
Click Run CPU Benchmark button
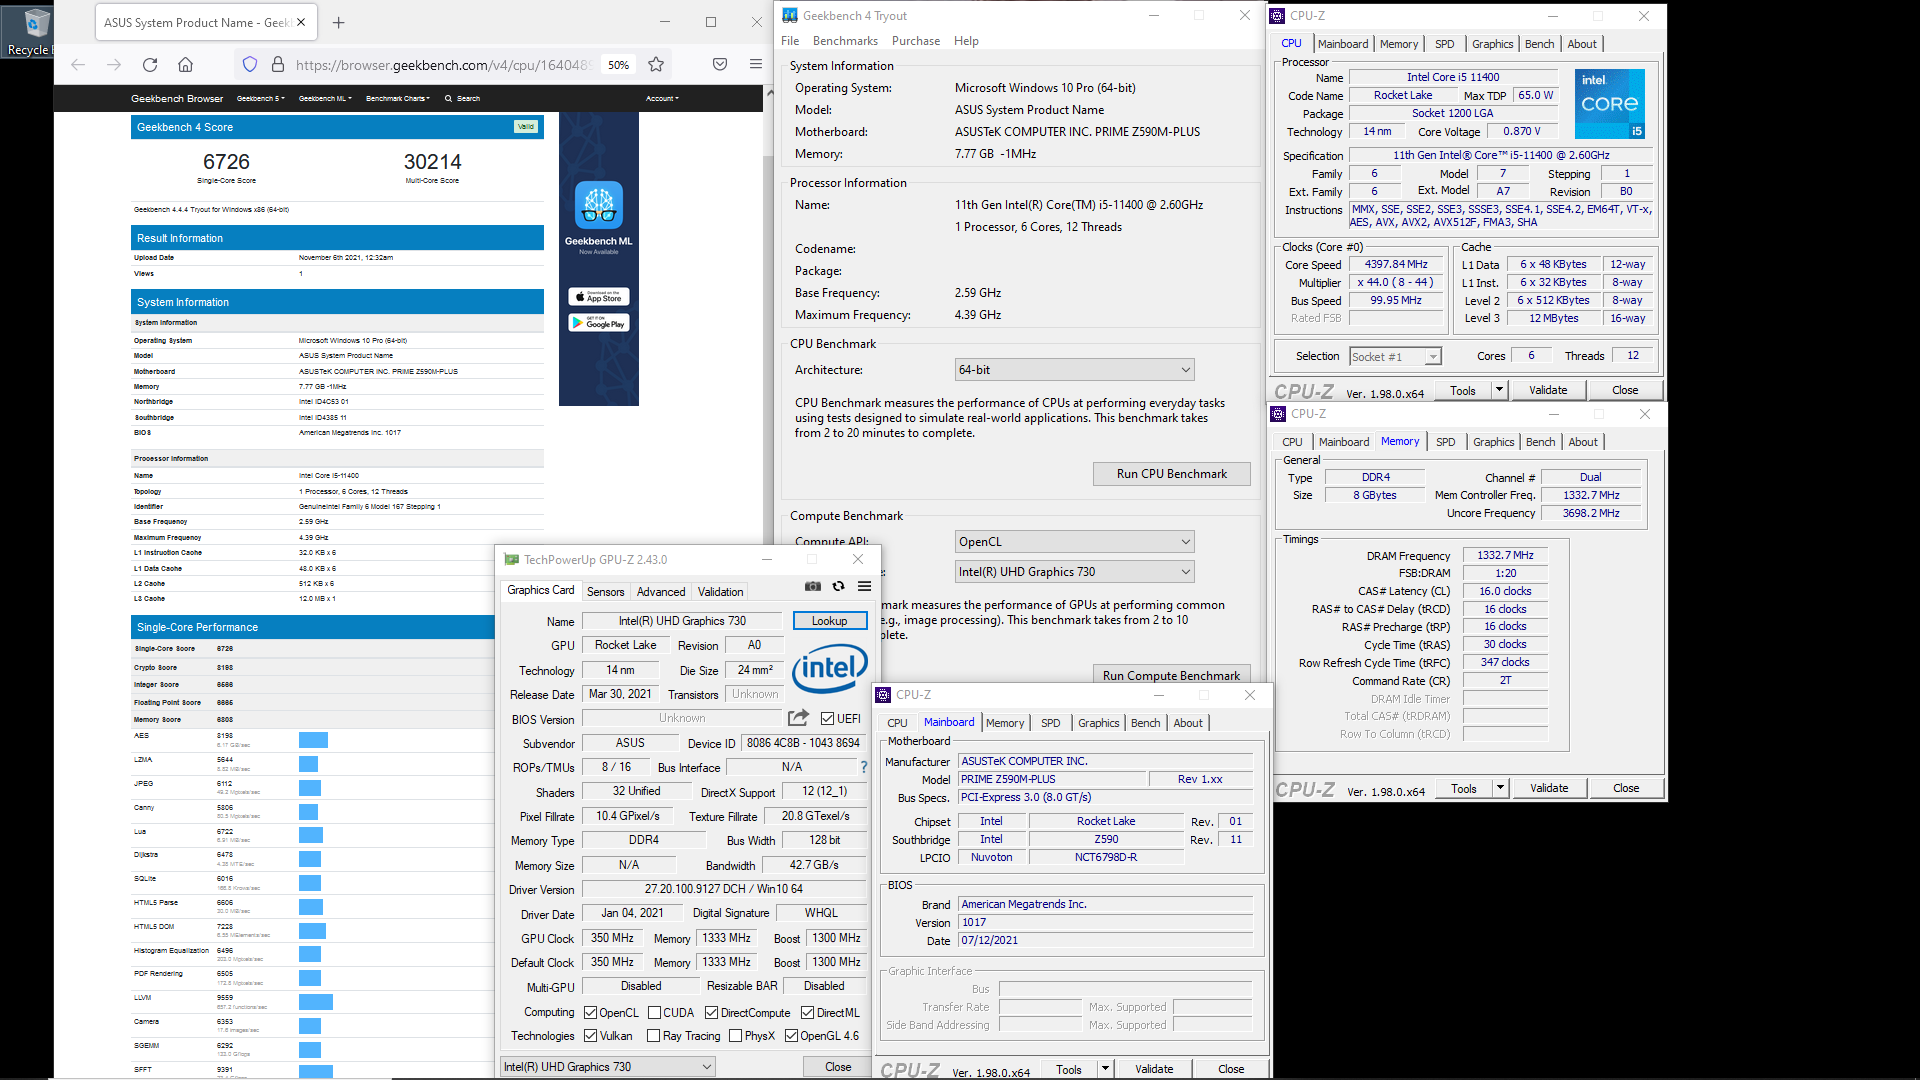[x=1171, y=474]
